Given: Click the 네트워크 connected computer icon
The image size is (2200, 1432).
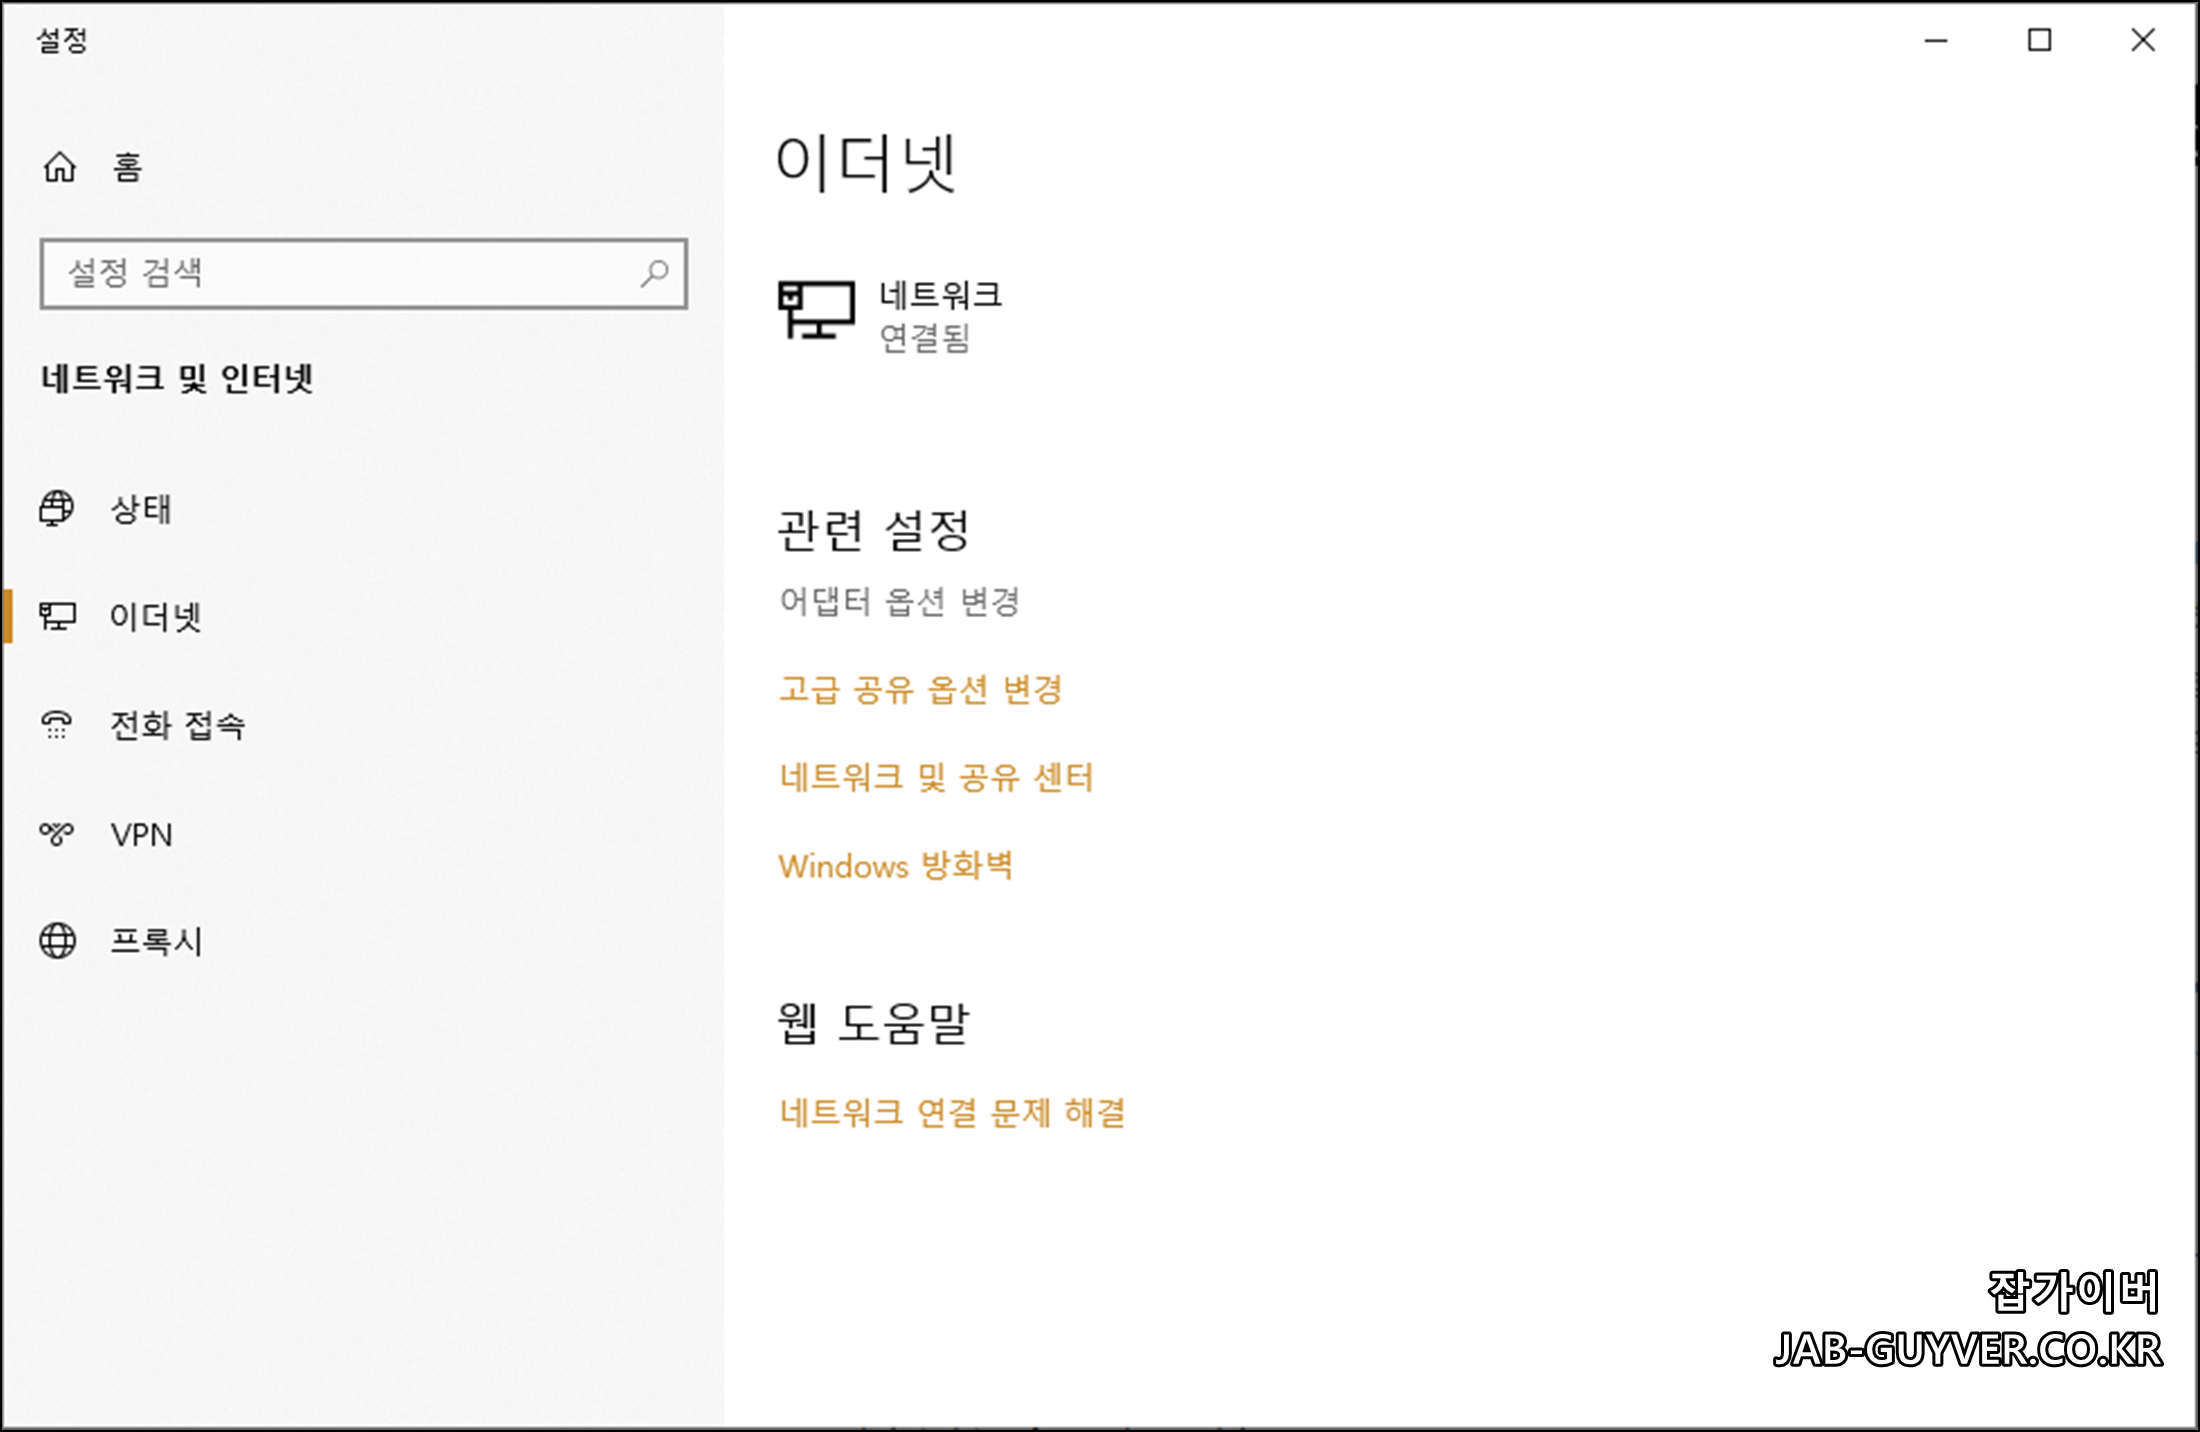Looking at the screenshot, I should tap(816, 311).
